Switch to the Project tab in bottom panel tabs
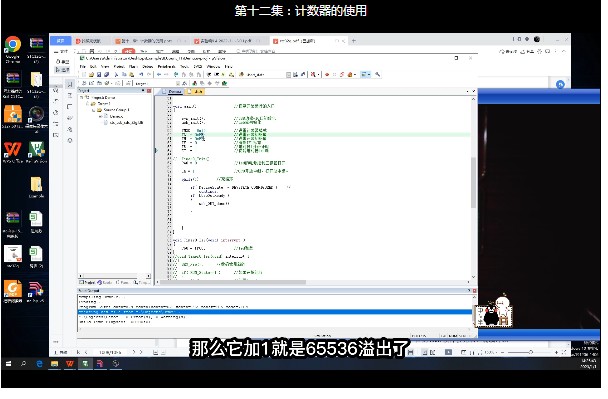This screenshot has width=608, height=399. pyautogui.click(x=87, y=282)
